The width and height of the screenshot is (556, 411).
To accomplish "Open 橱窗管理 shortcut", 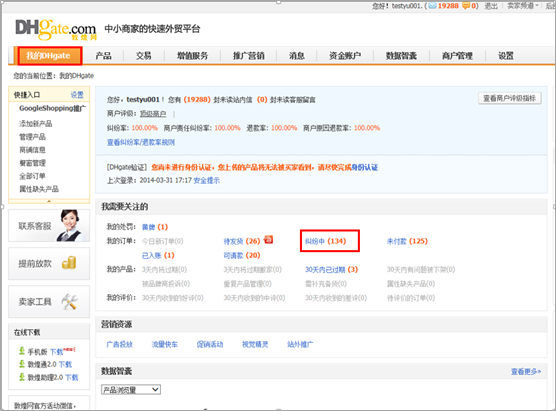I will pyautogui.click(x=32, y=163).
